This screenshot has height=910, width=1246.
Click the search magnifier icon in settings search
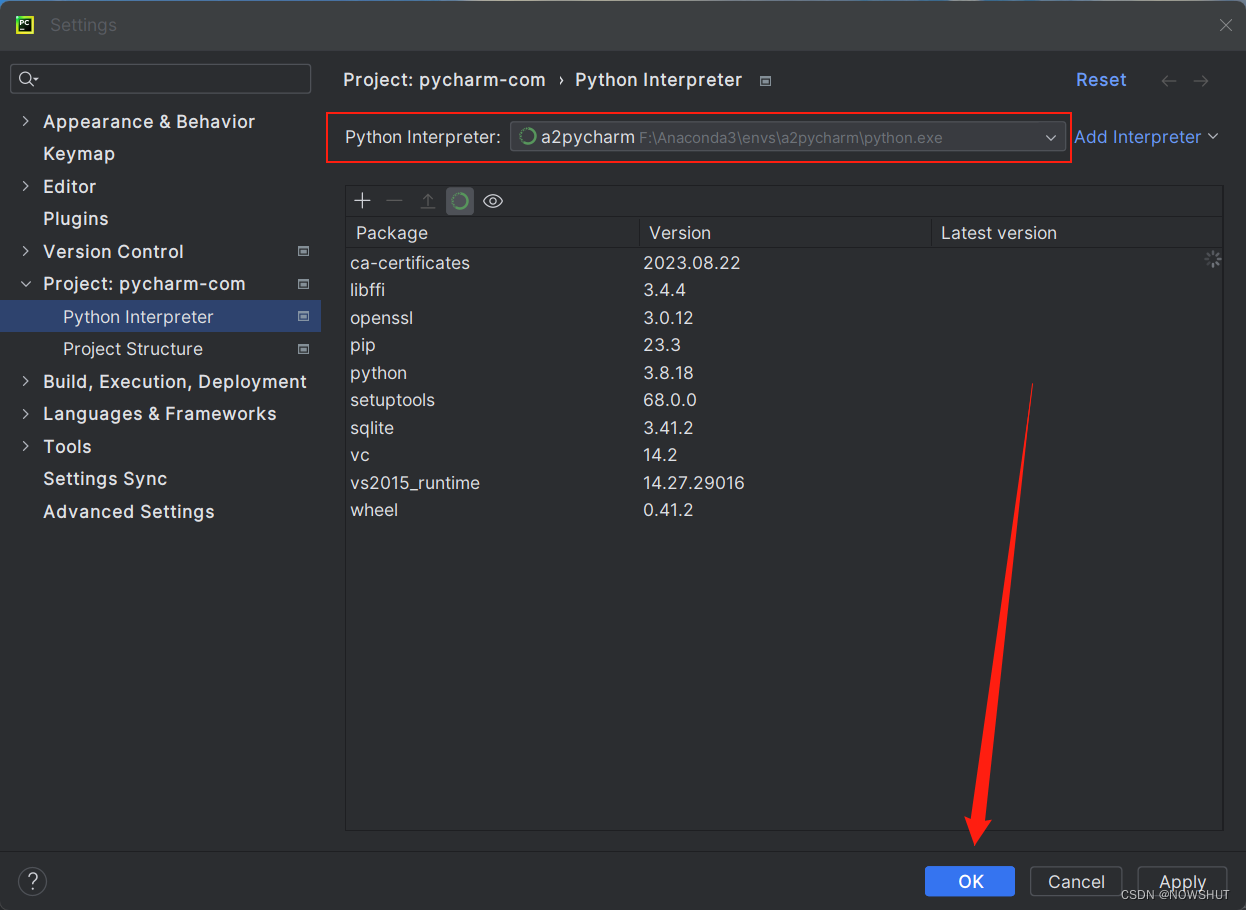(x=27, y=79)
